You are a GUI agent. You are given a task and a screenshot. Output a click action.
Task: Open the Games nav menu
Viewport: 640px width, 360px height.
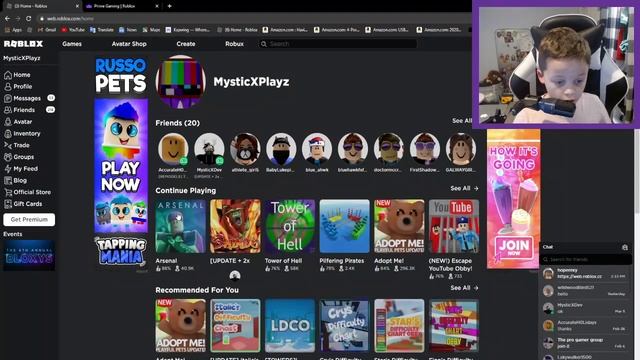point(72,44)
